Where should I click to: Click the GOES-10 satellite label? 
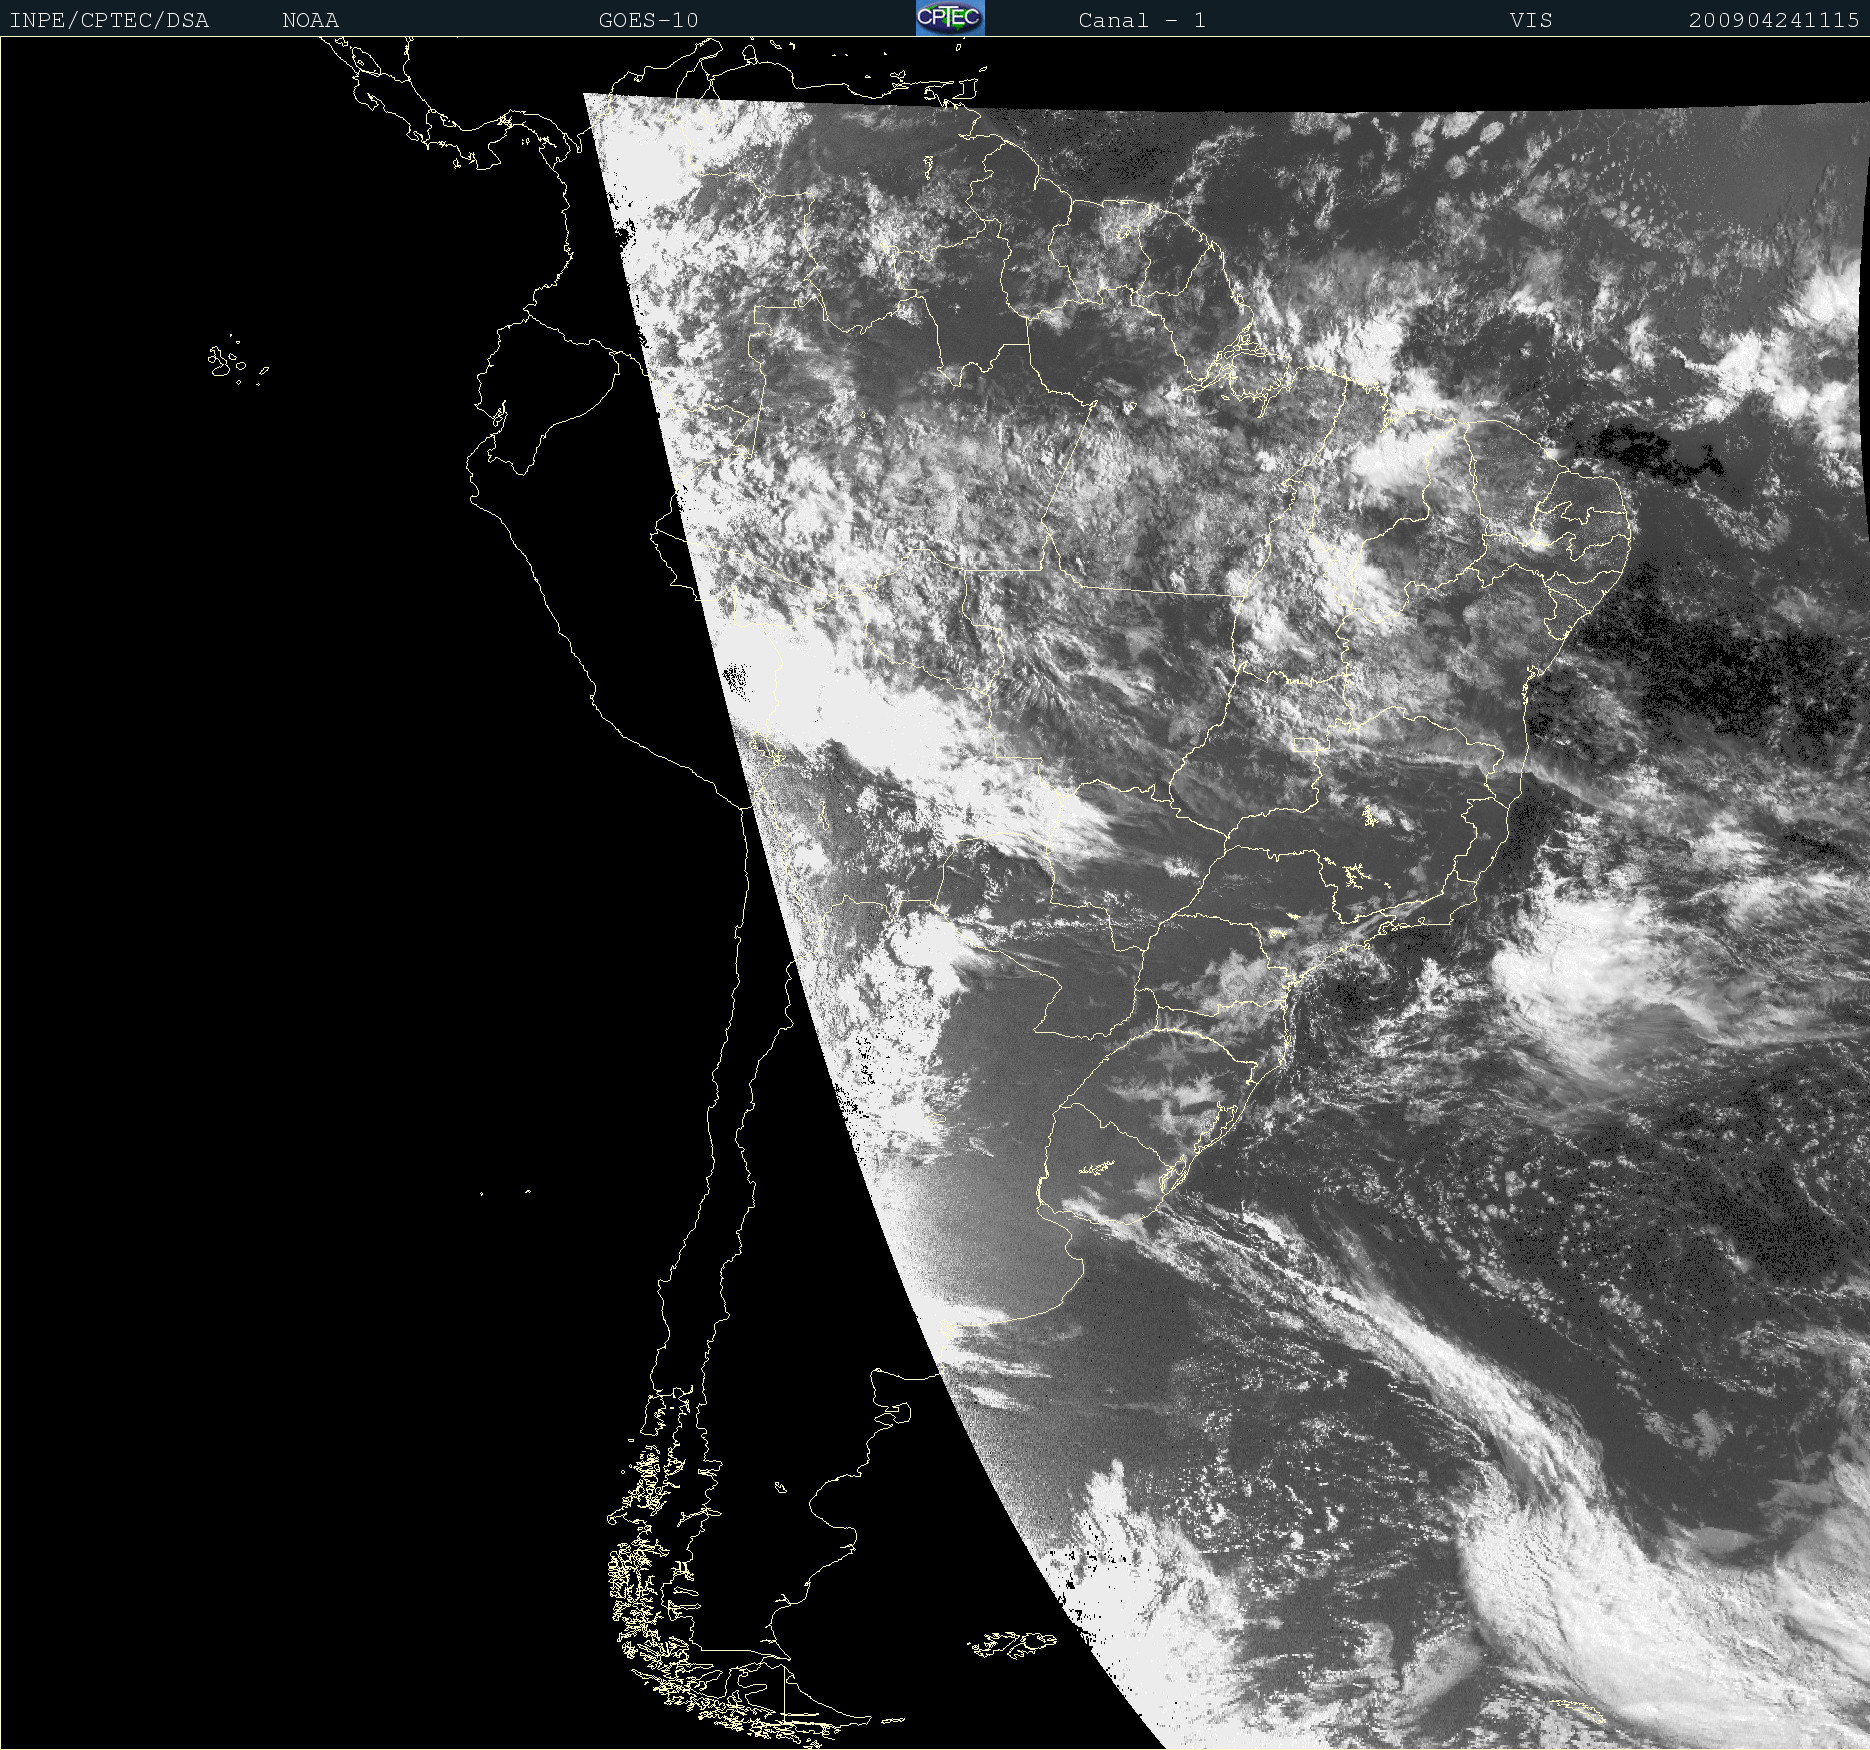(648, 20)
